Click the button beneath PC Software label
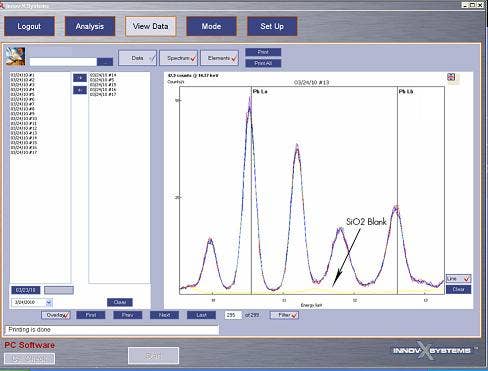This screenshot has width=488, height=371. [30, 359]
